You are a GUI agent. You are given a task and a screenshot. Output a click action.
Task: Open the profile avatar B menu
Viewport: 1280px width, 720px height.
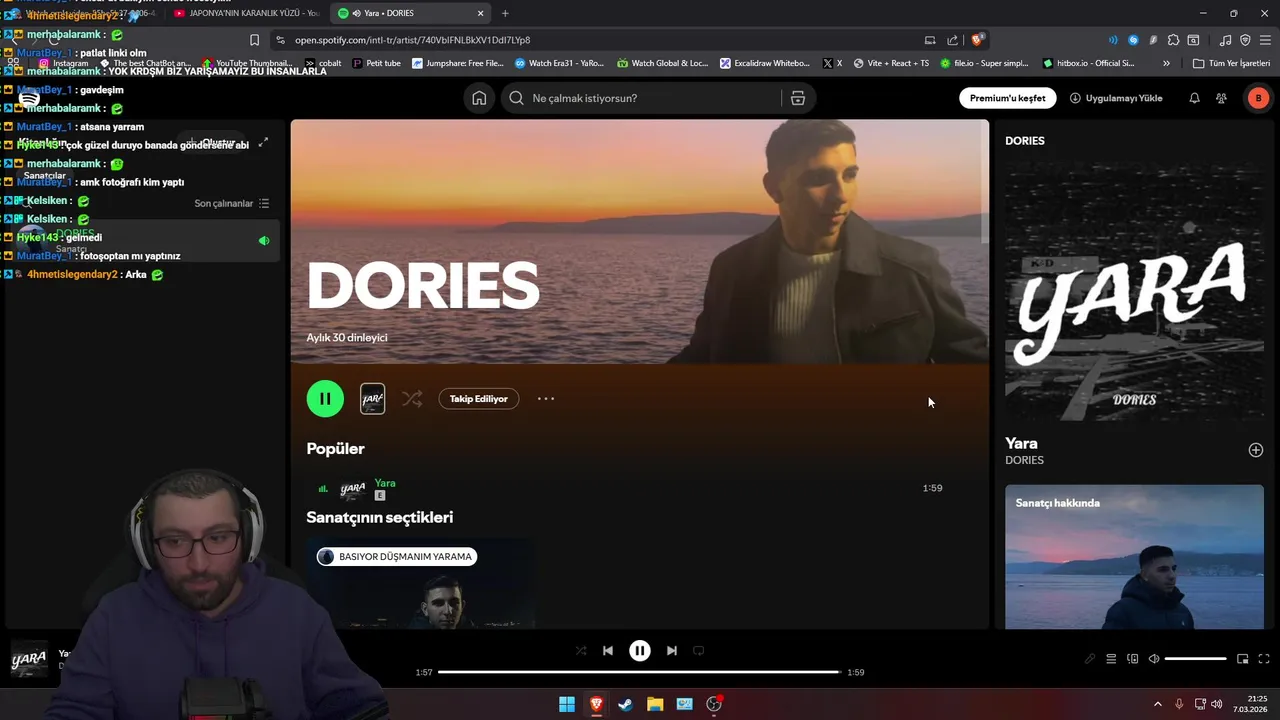point(1258,98)
